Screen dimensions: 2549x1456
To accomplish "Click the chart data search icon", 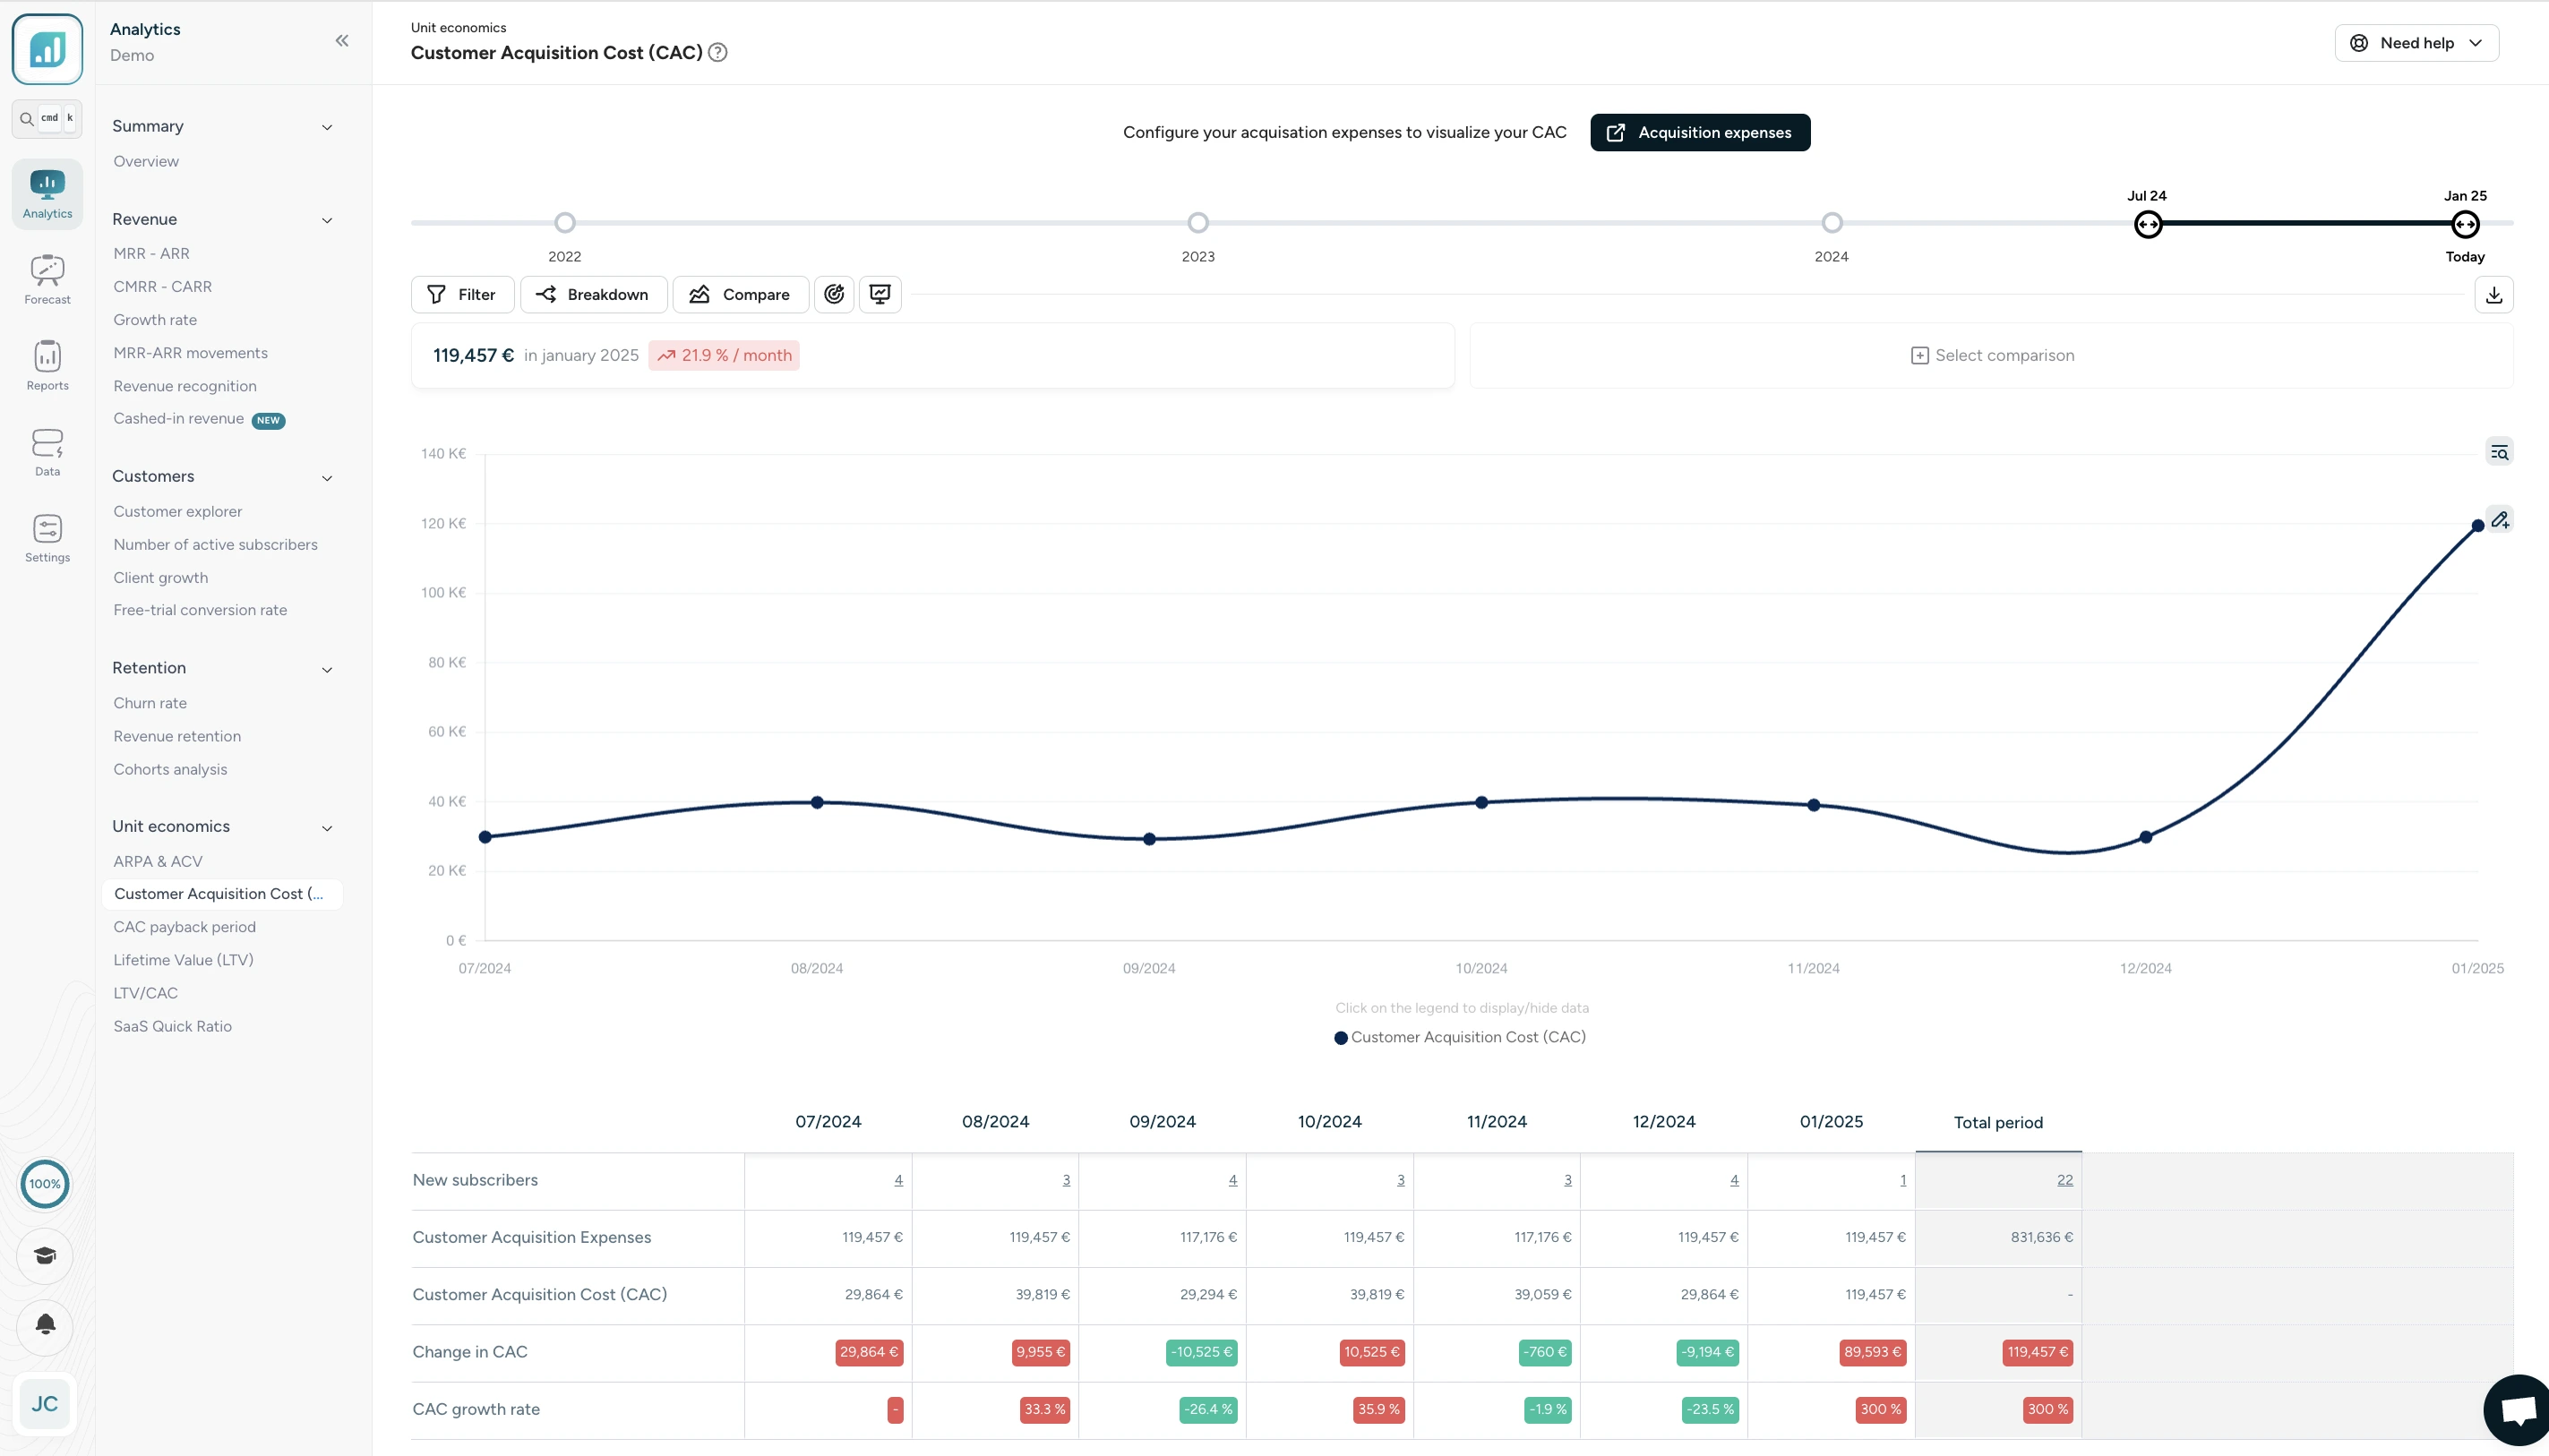I will 2499,453.
